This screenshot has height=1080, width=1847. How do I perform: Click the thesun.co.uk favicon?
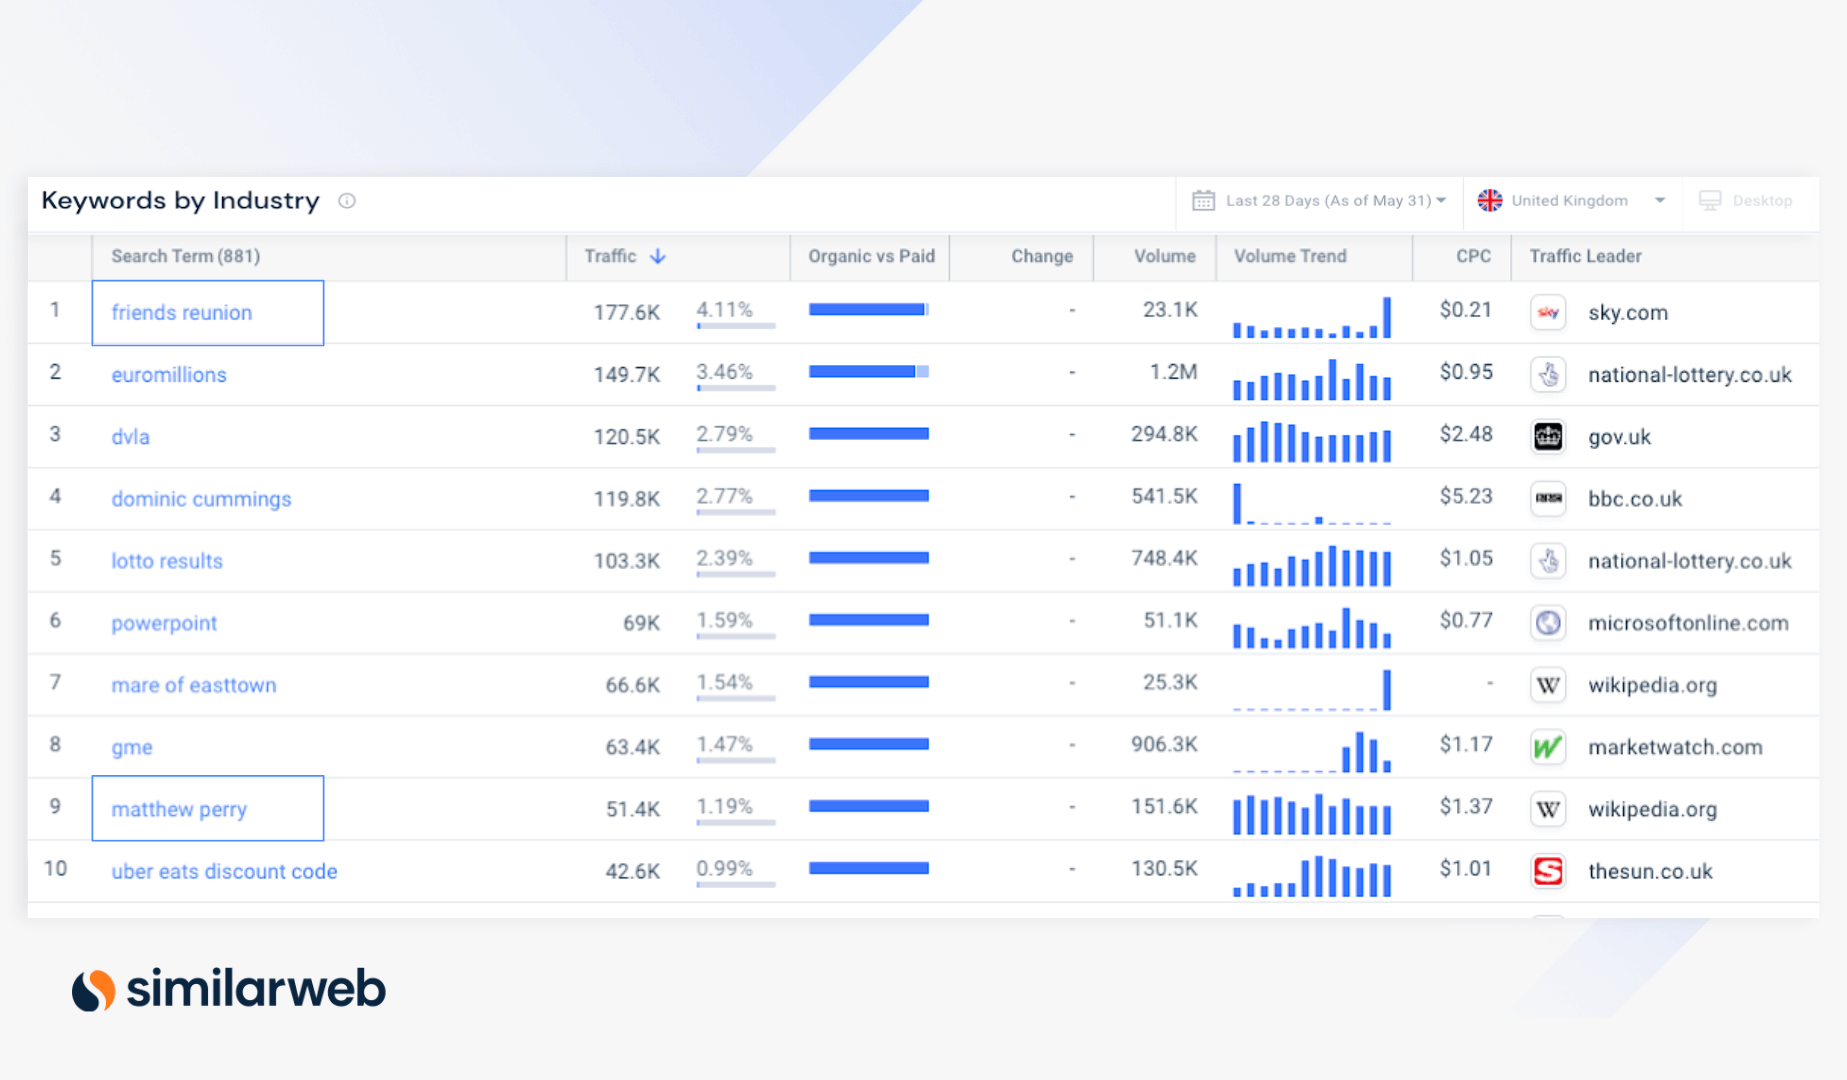1548,871
